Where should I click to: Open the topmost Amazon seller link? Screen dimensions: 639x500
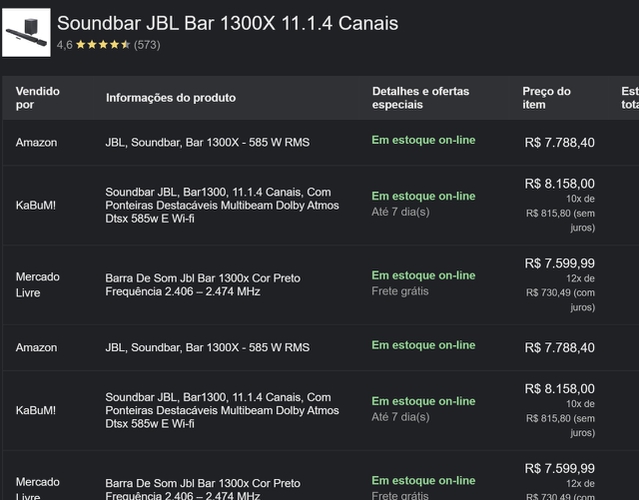36,142
